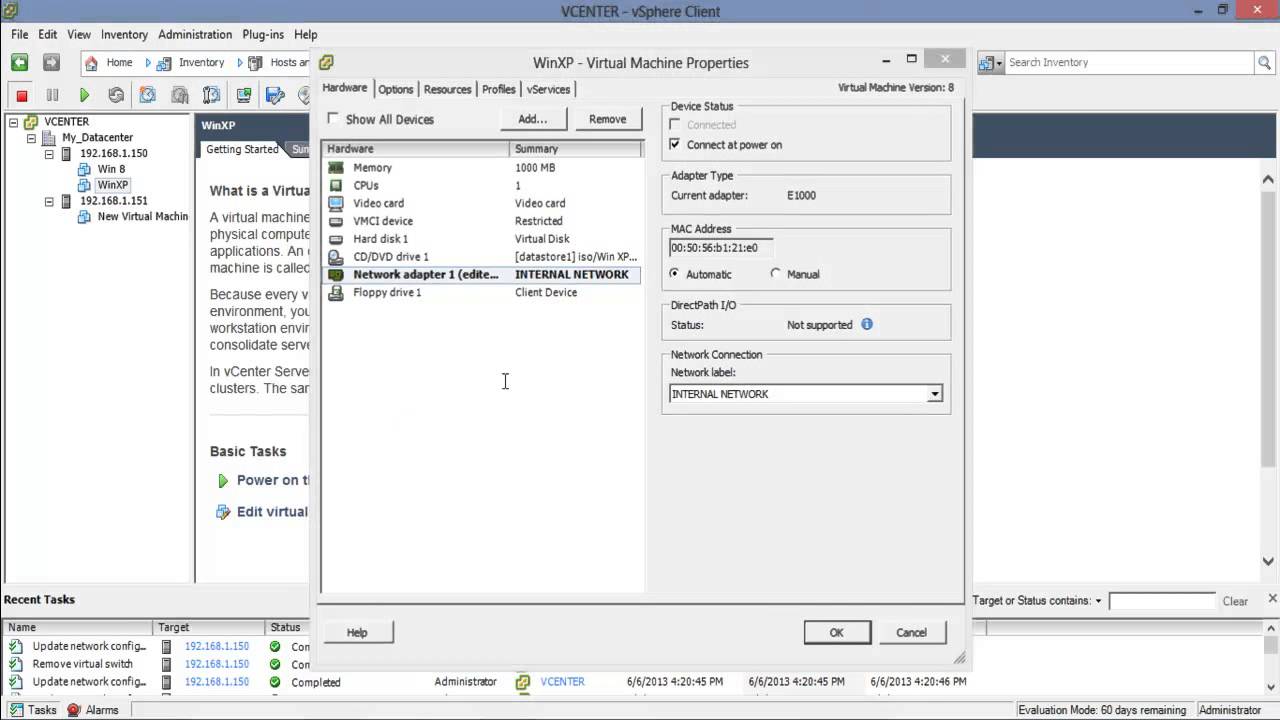
Task: Open Target or Status contains filter dropdown
Action: (1098, 601)
